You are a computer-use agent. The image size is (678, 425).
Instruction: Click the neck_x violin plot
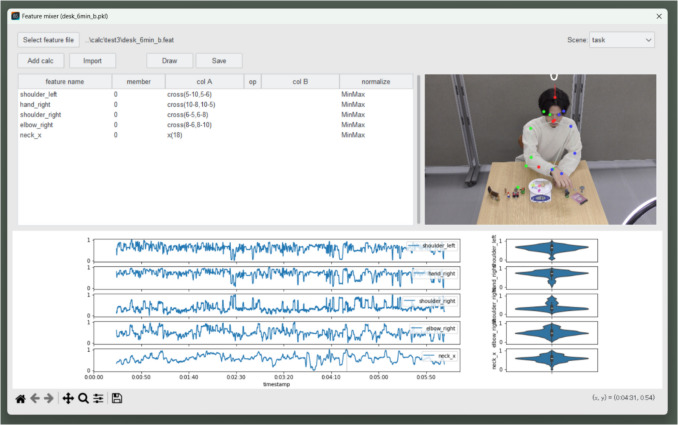[552, 360]
